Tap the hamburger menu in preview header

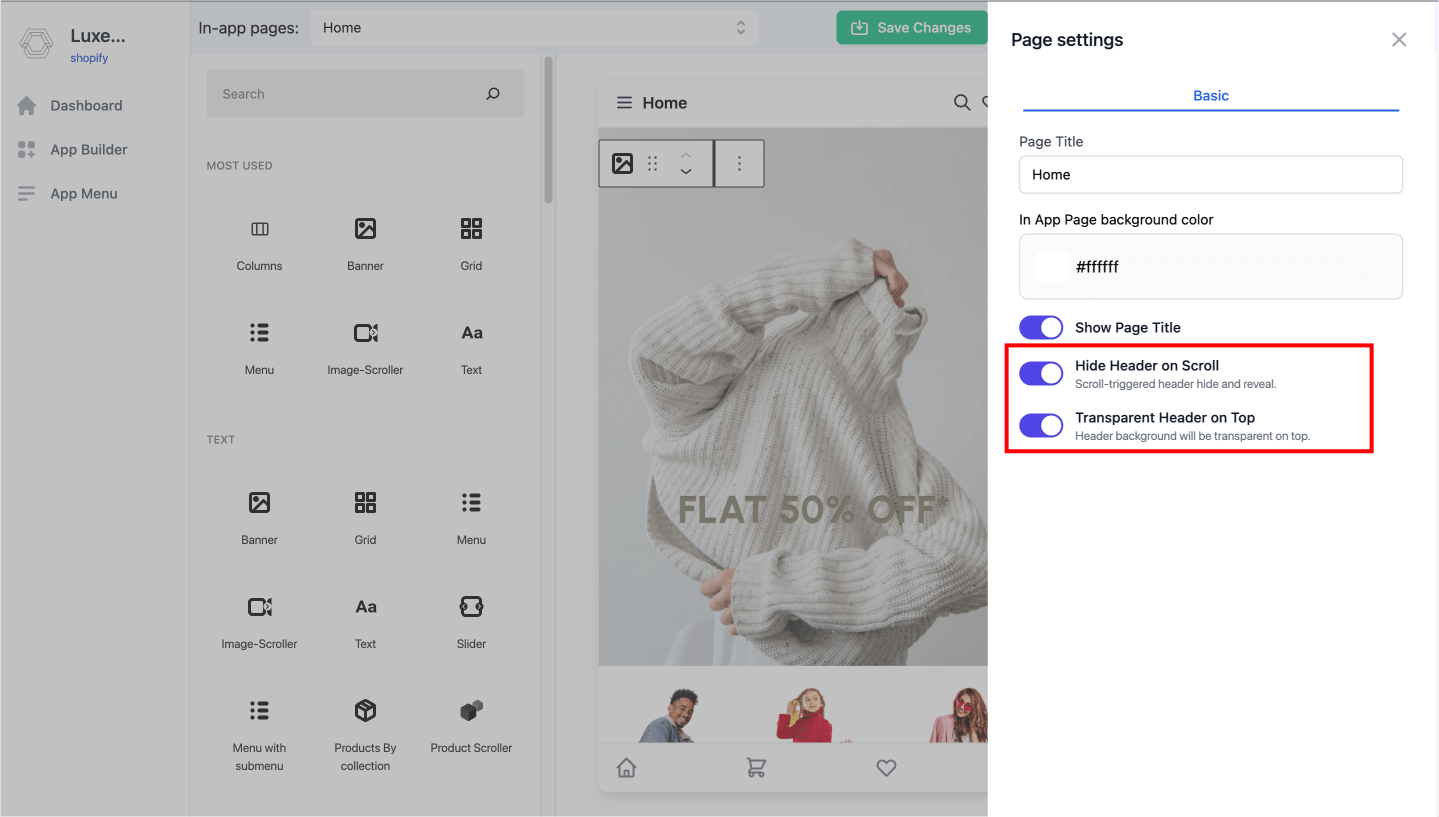[x=624, y=103]
